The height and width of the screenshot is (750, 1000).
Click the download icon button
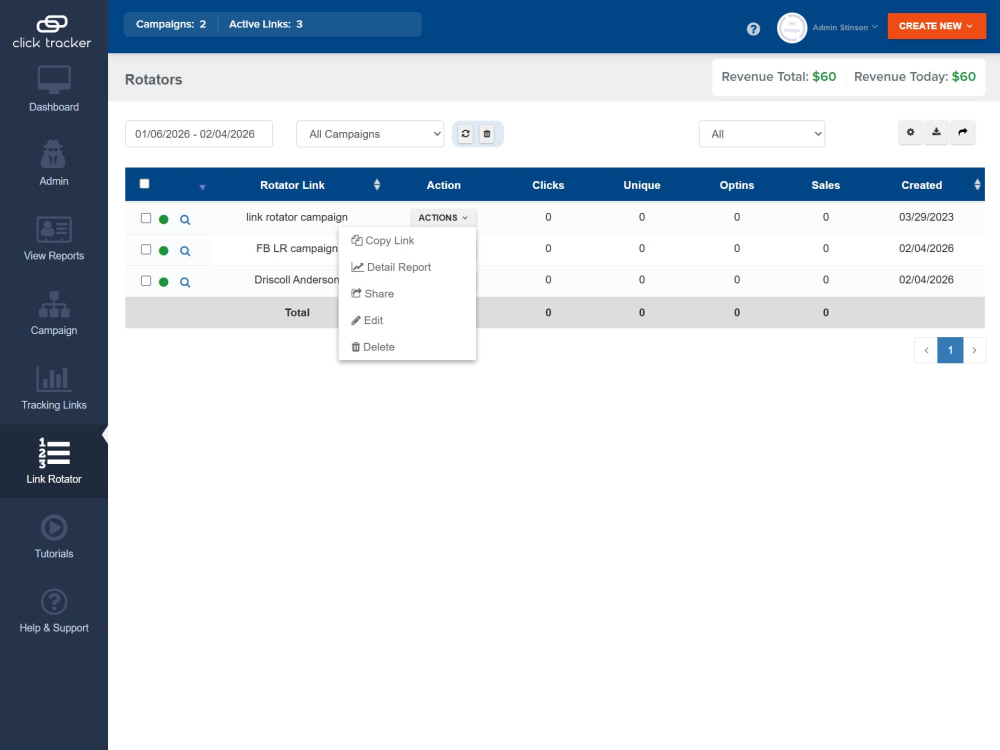click(x=936, y=132)
